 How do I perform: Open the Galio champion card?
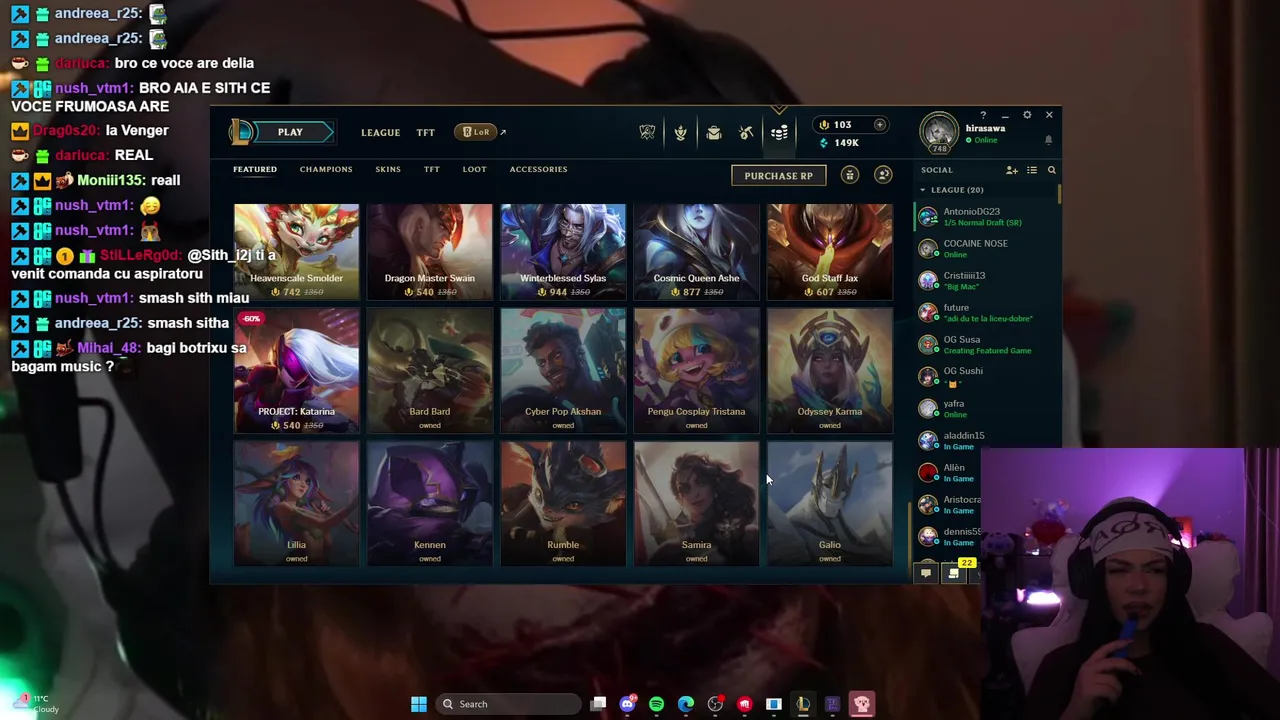(x=829, y=504)
